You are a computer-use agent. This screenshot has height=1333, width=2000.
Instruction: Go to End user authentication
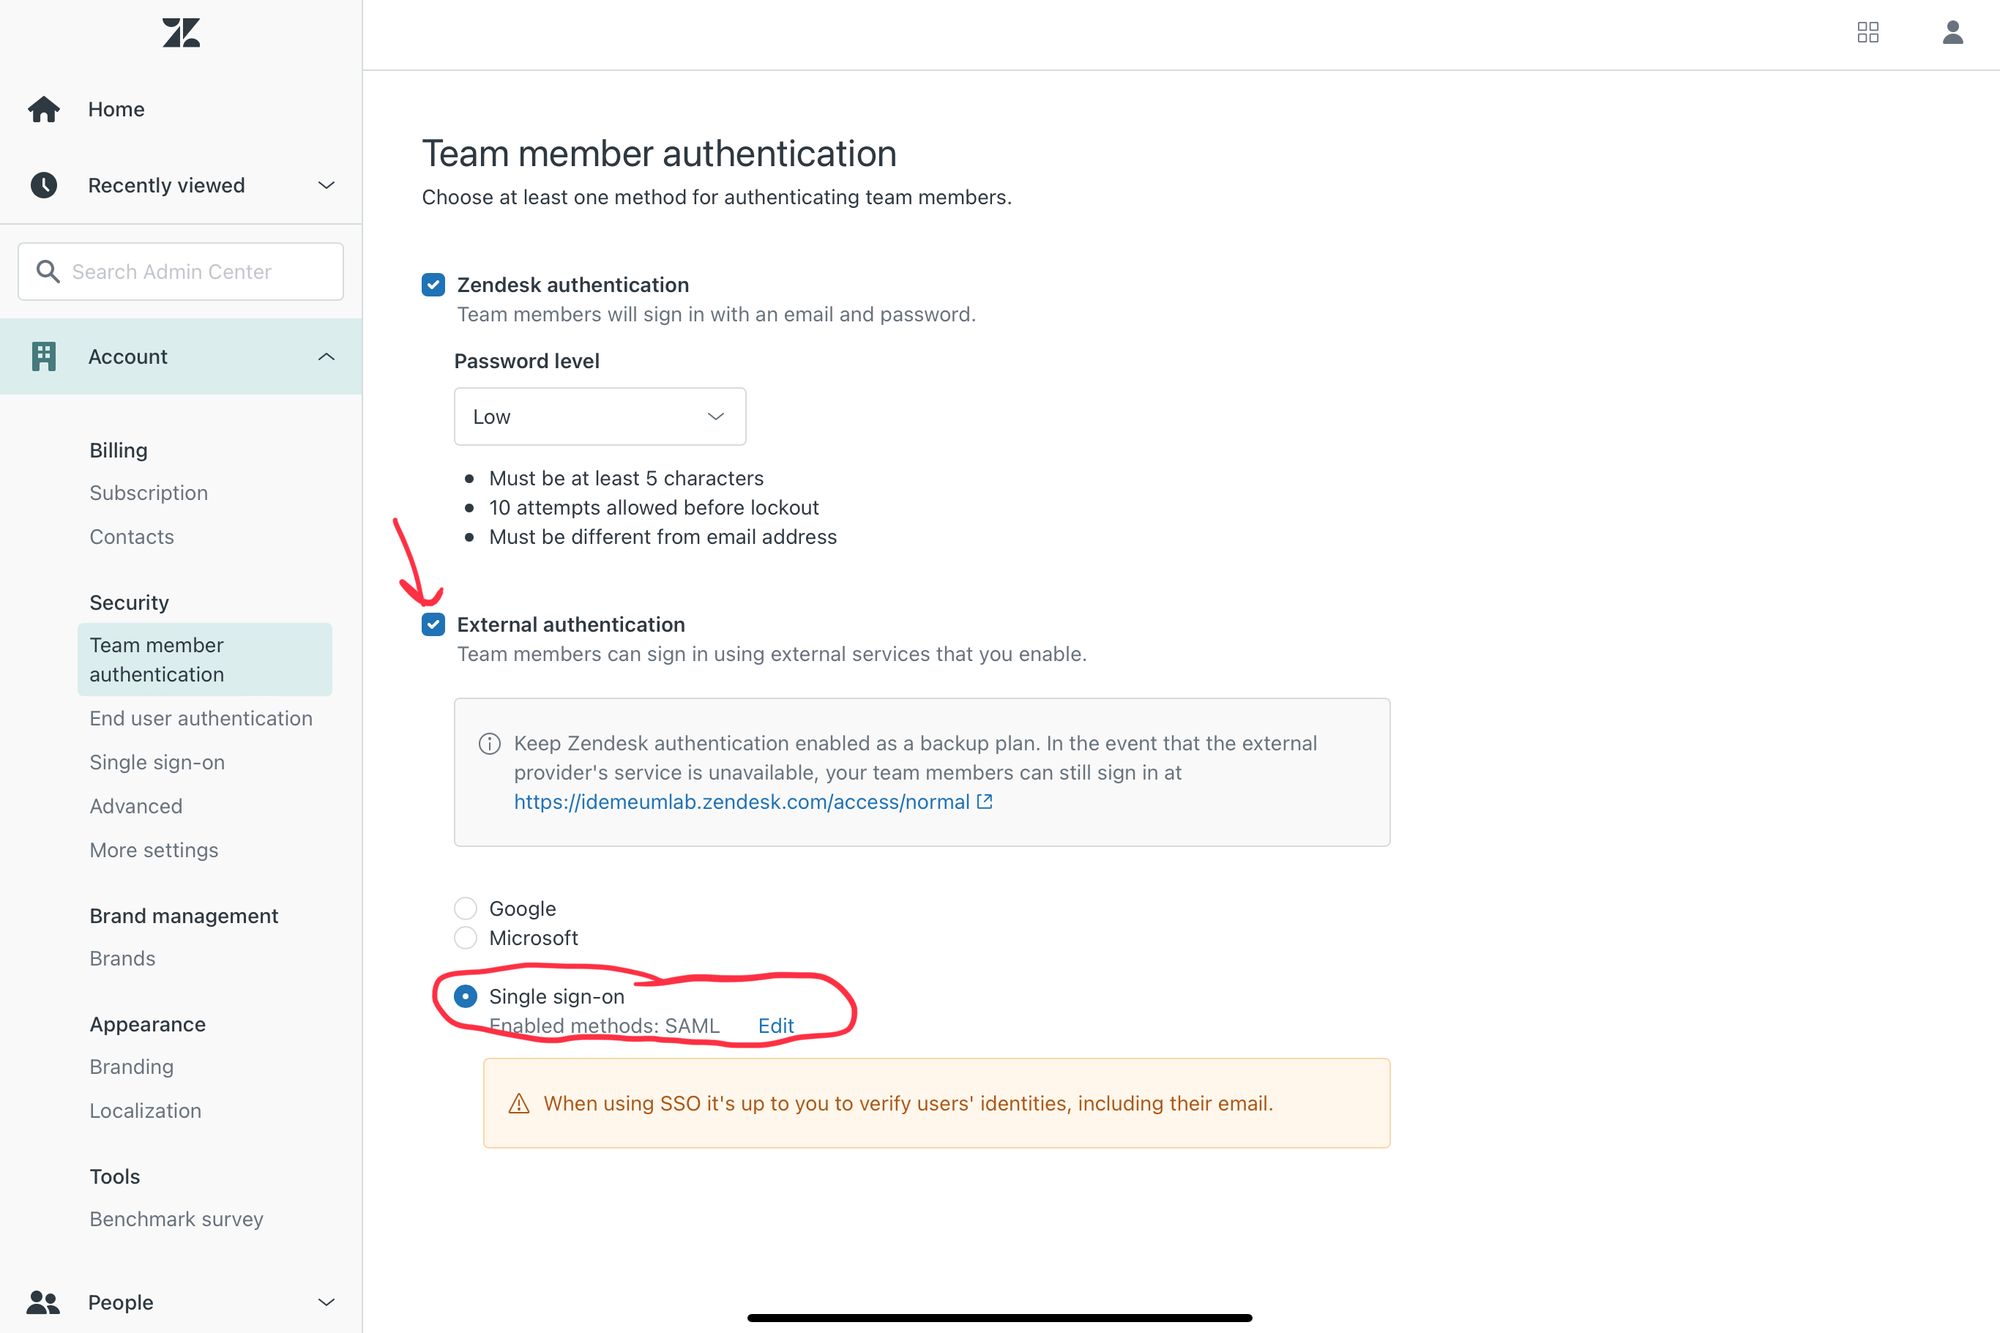coord(201,718)
